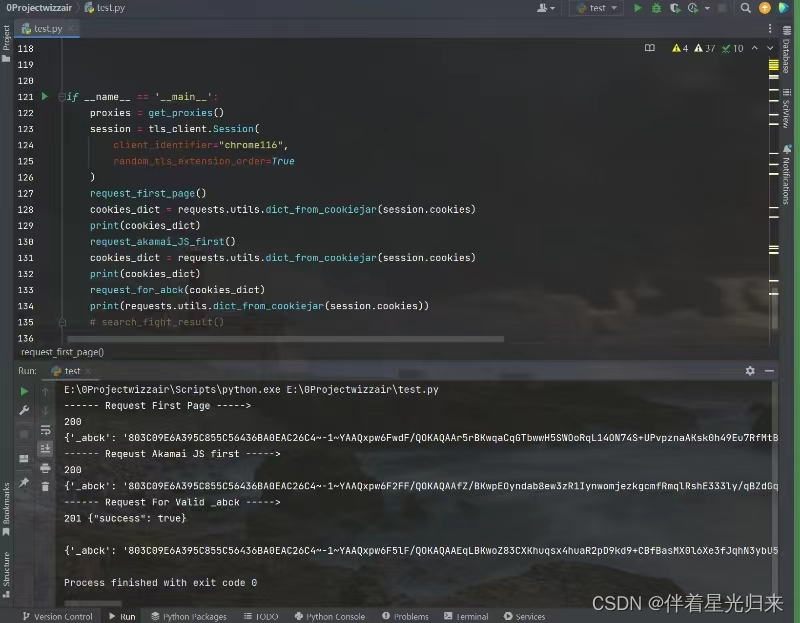Open the Database tool window sidebar
Screen dimensions: 800x623
point(786,49)
